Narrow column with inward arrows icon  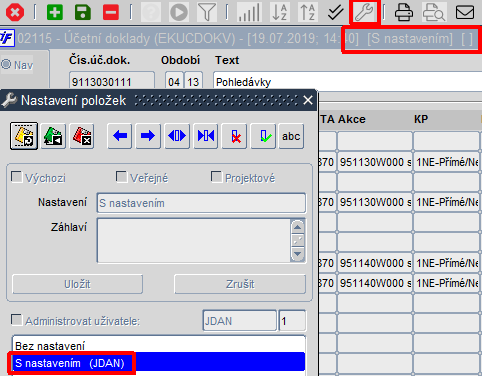pos(206,136)
